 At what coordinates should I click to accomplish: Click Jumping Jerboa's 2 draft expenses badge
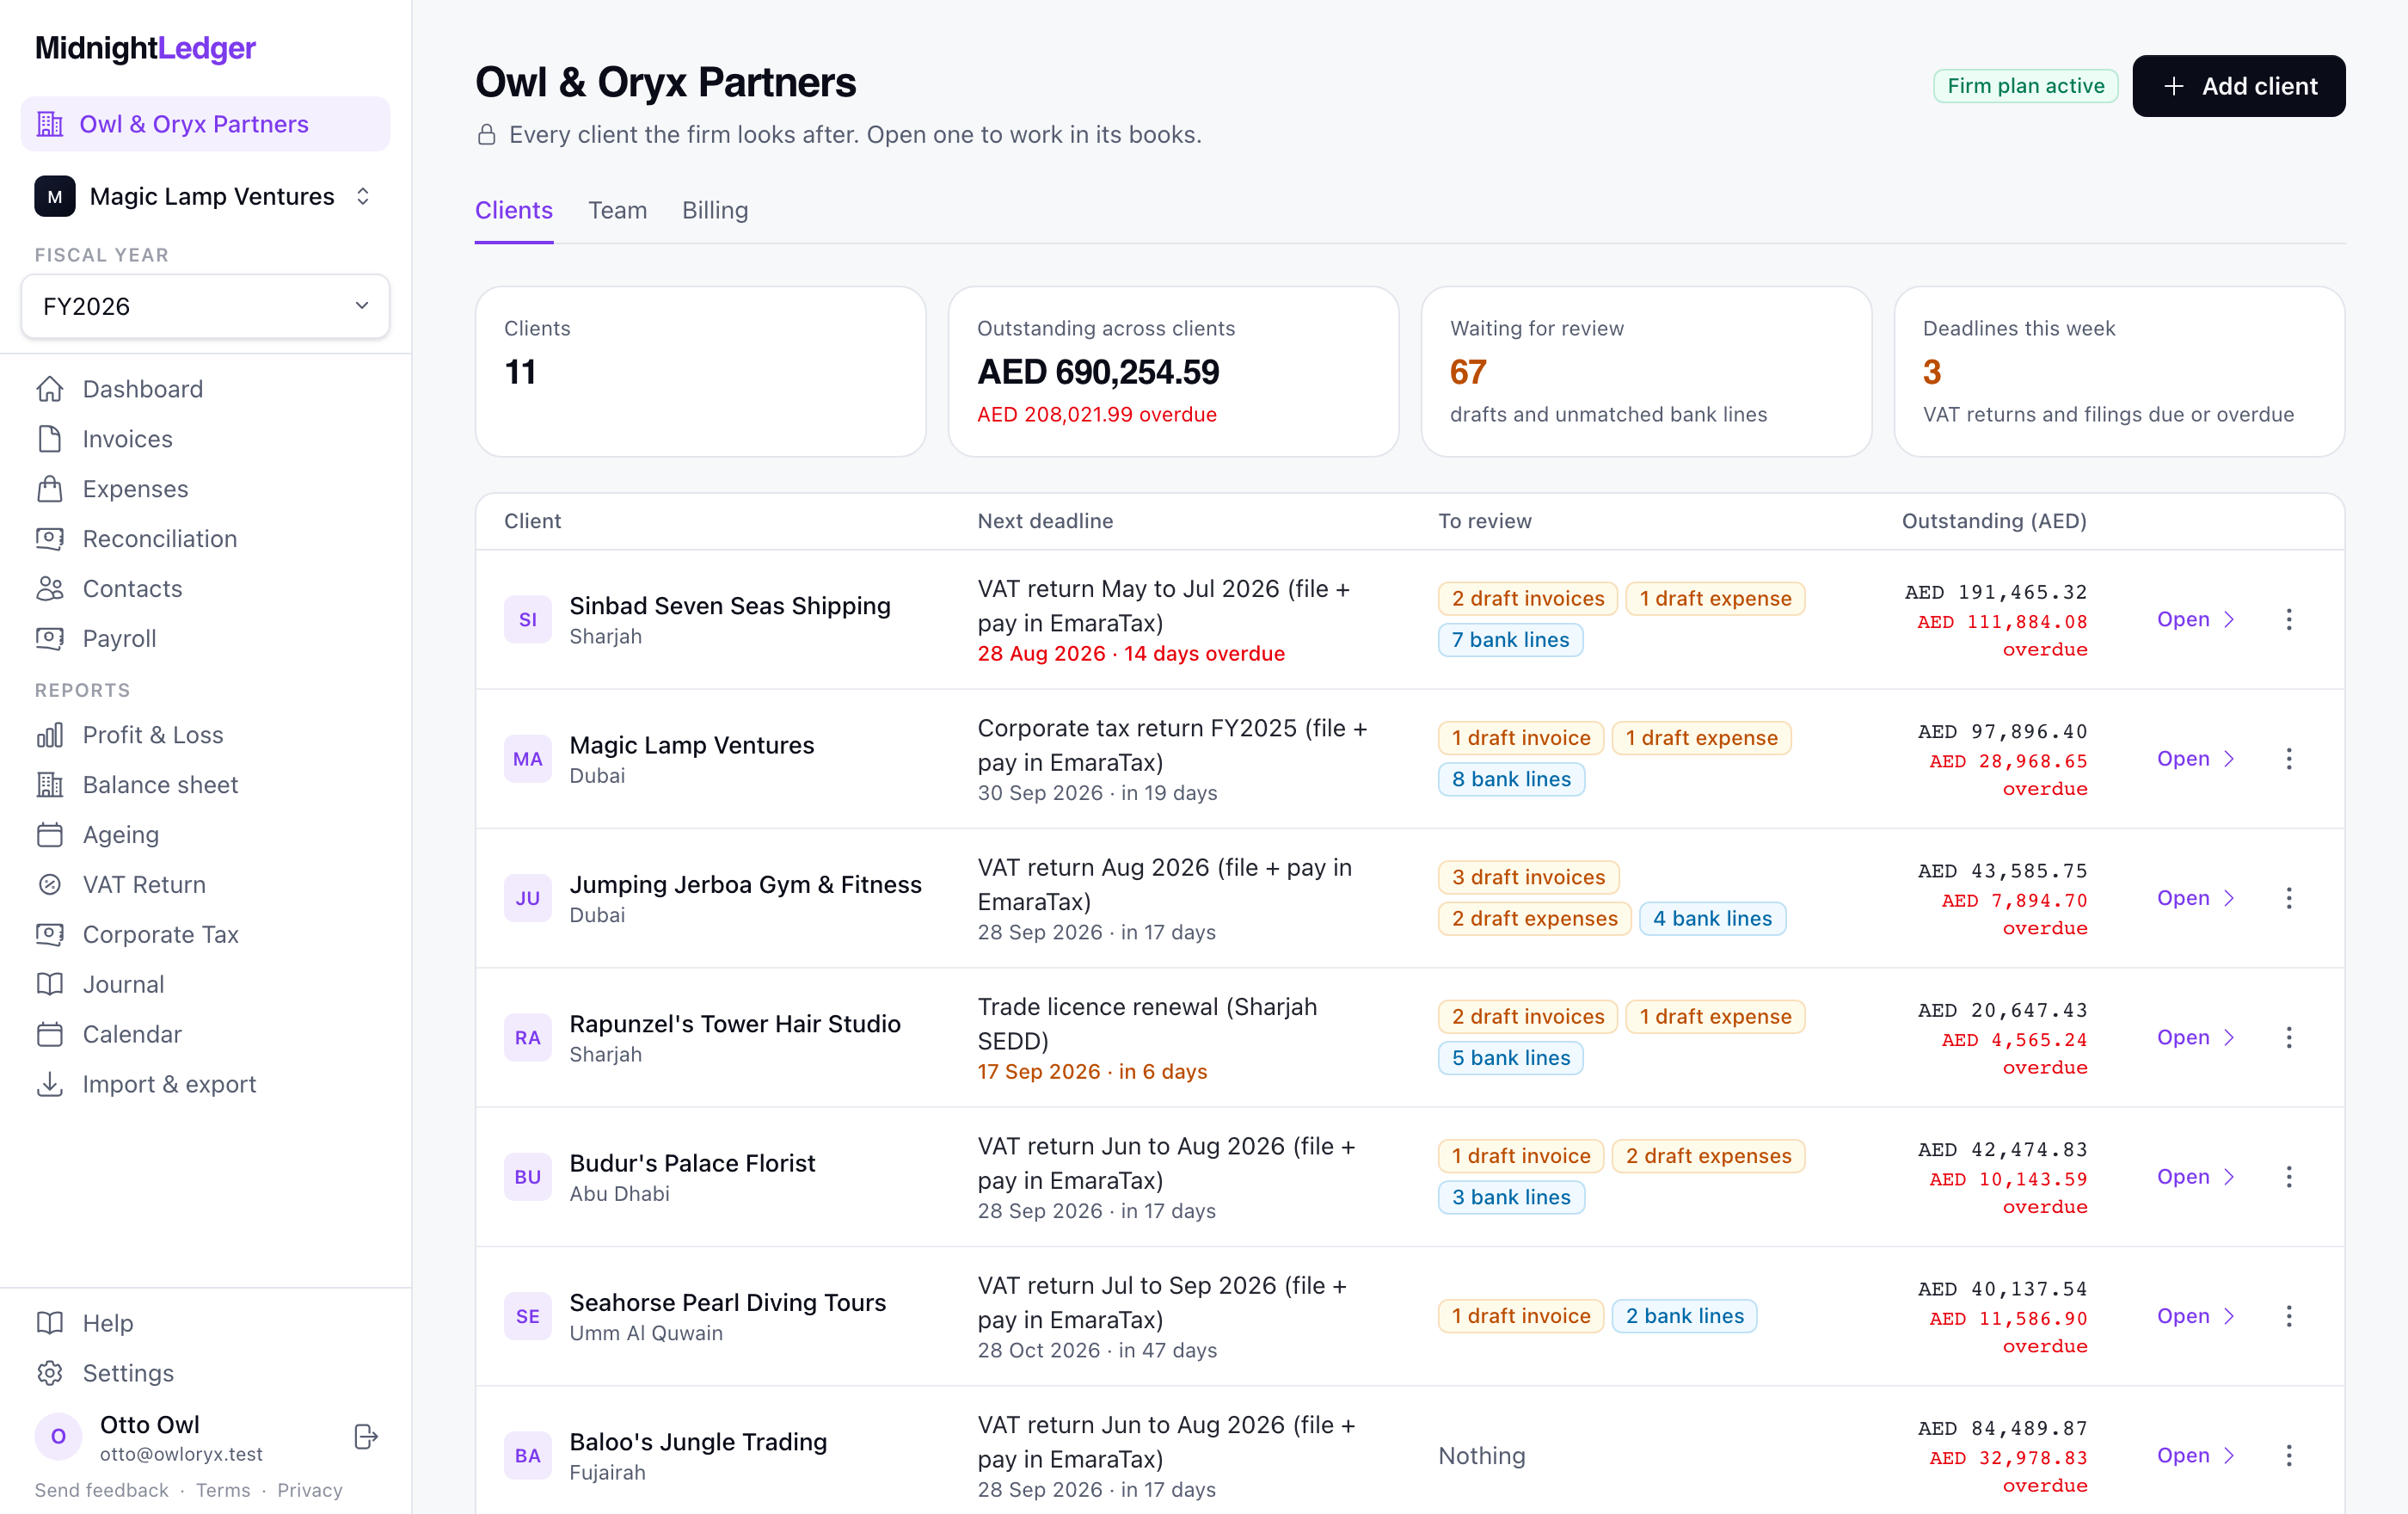coord(1534,919)
